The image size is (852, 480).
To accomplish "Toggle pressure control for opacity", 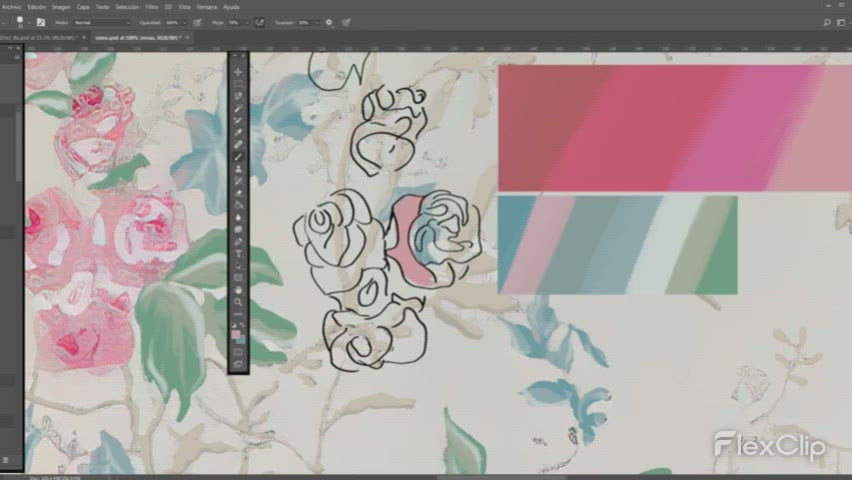I will [197, 21].
